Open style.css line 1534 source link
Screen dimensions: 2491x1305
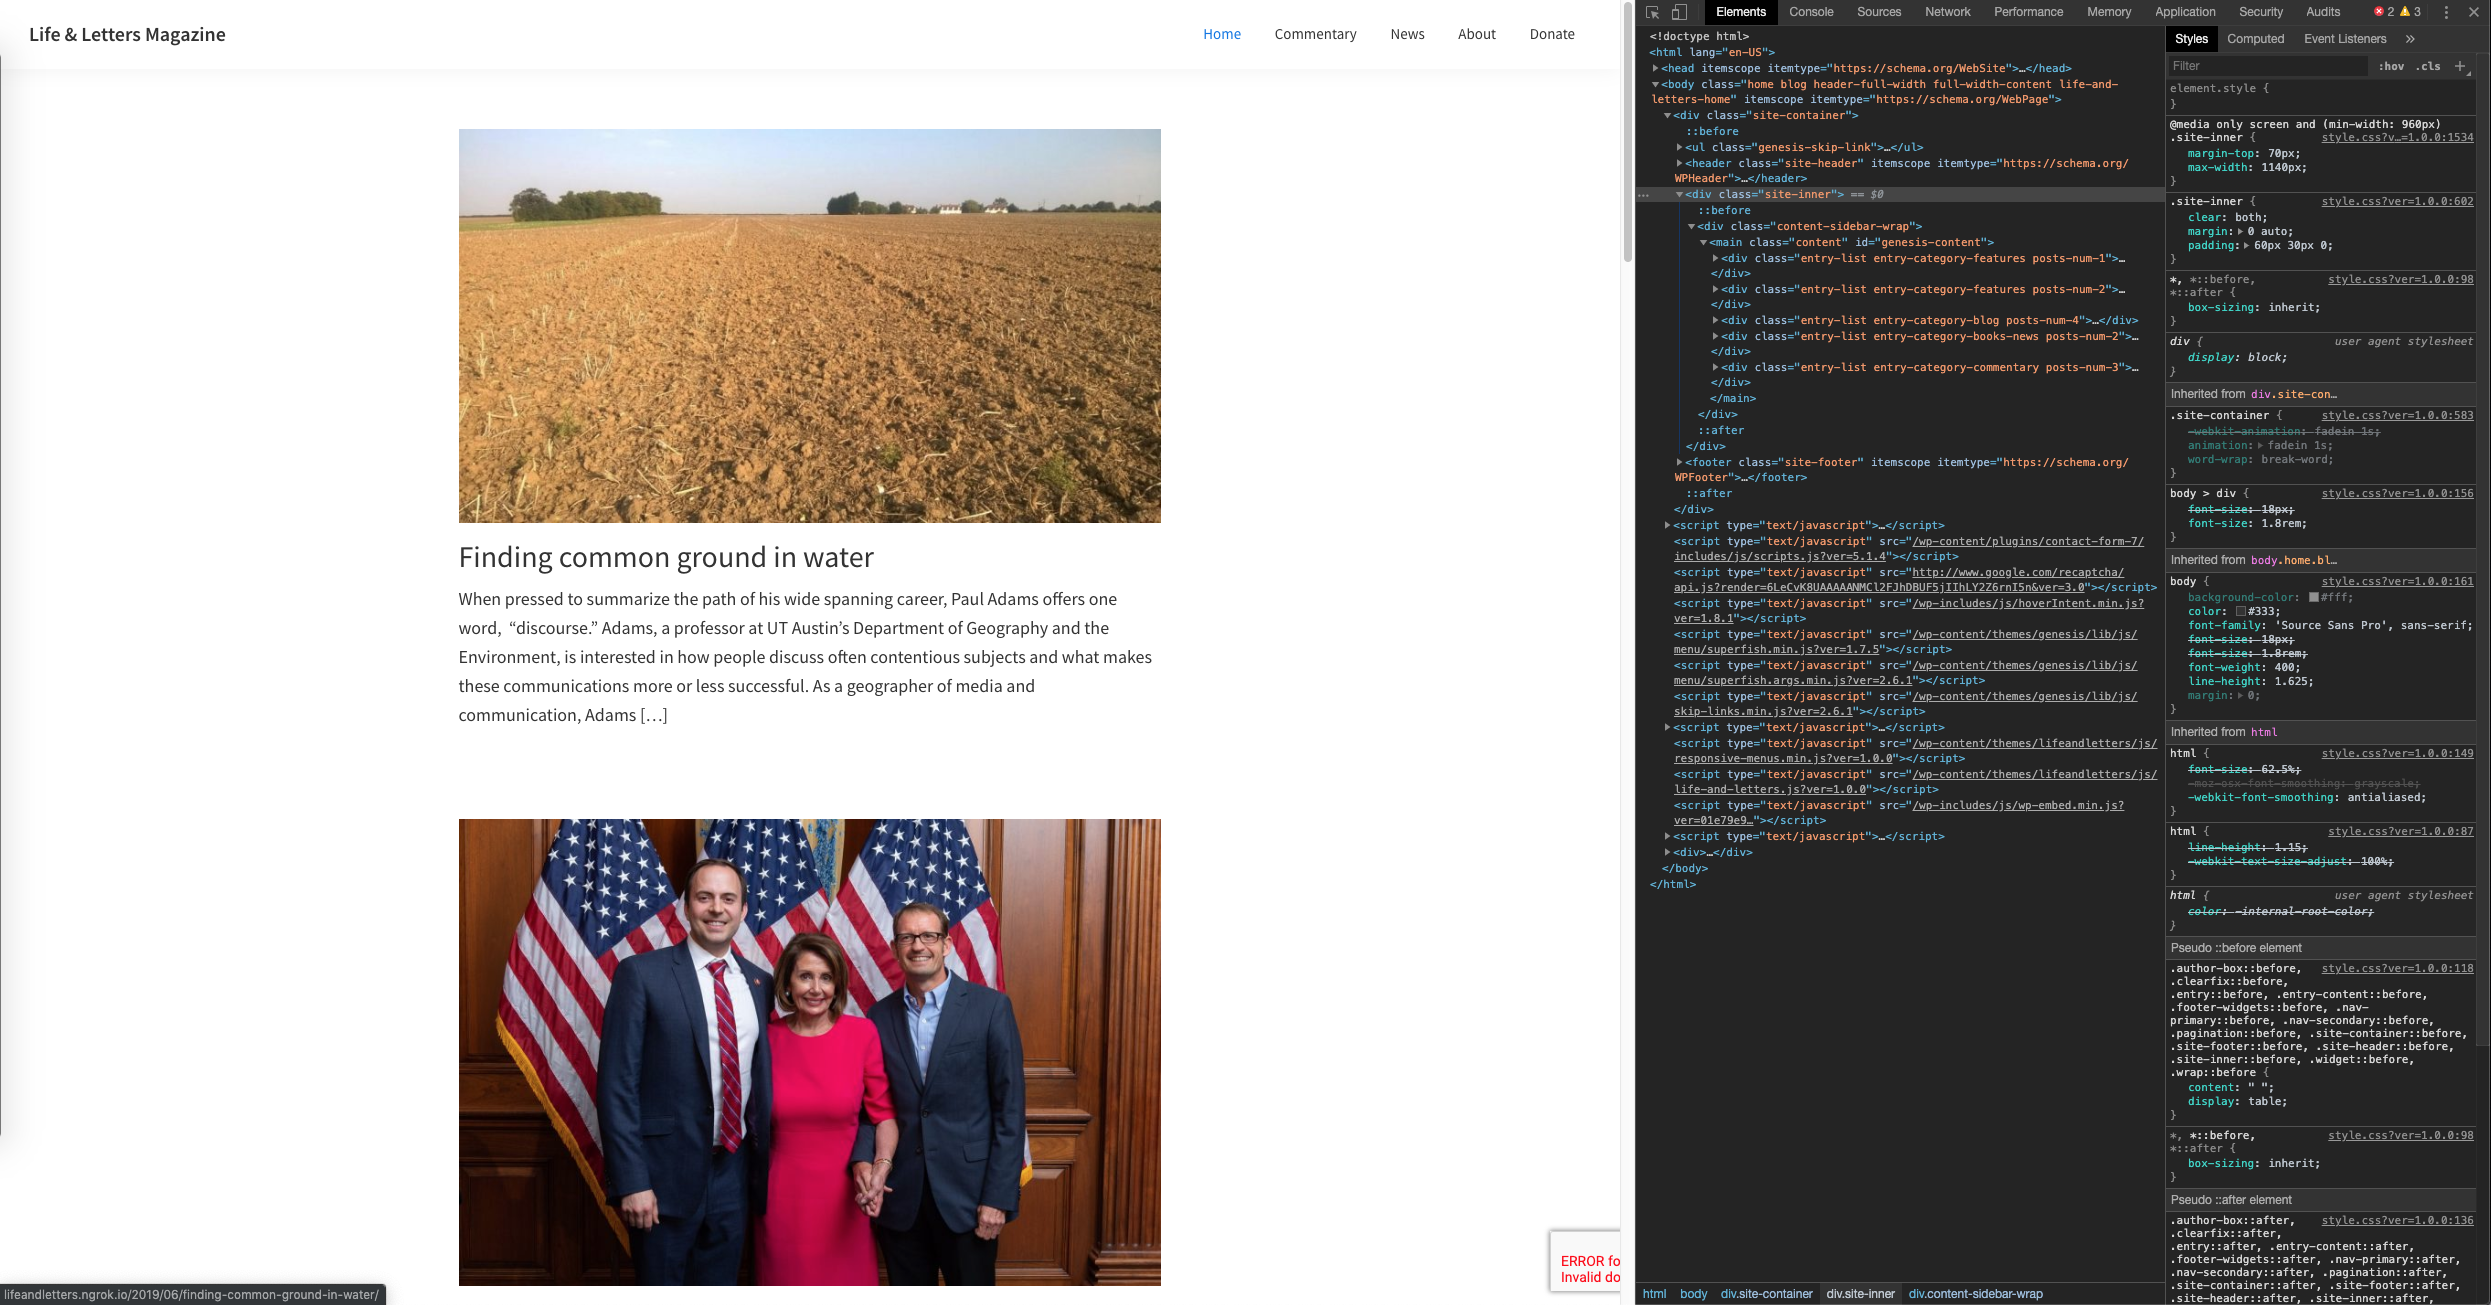point(2397,137)
